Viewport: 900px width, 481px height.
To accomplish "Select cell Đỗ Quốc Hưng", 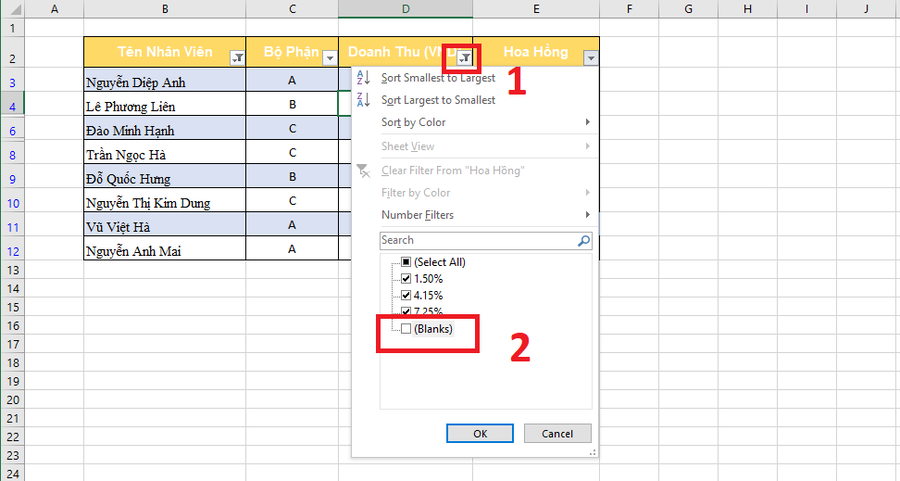I will click(165, 176).
